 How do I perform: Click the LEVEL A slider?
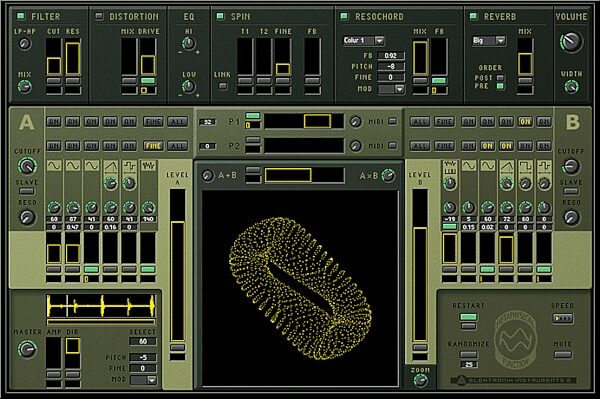[x=178, y=265]
